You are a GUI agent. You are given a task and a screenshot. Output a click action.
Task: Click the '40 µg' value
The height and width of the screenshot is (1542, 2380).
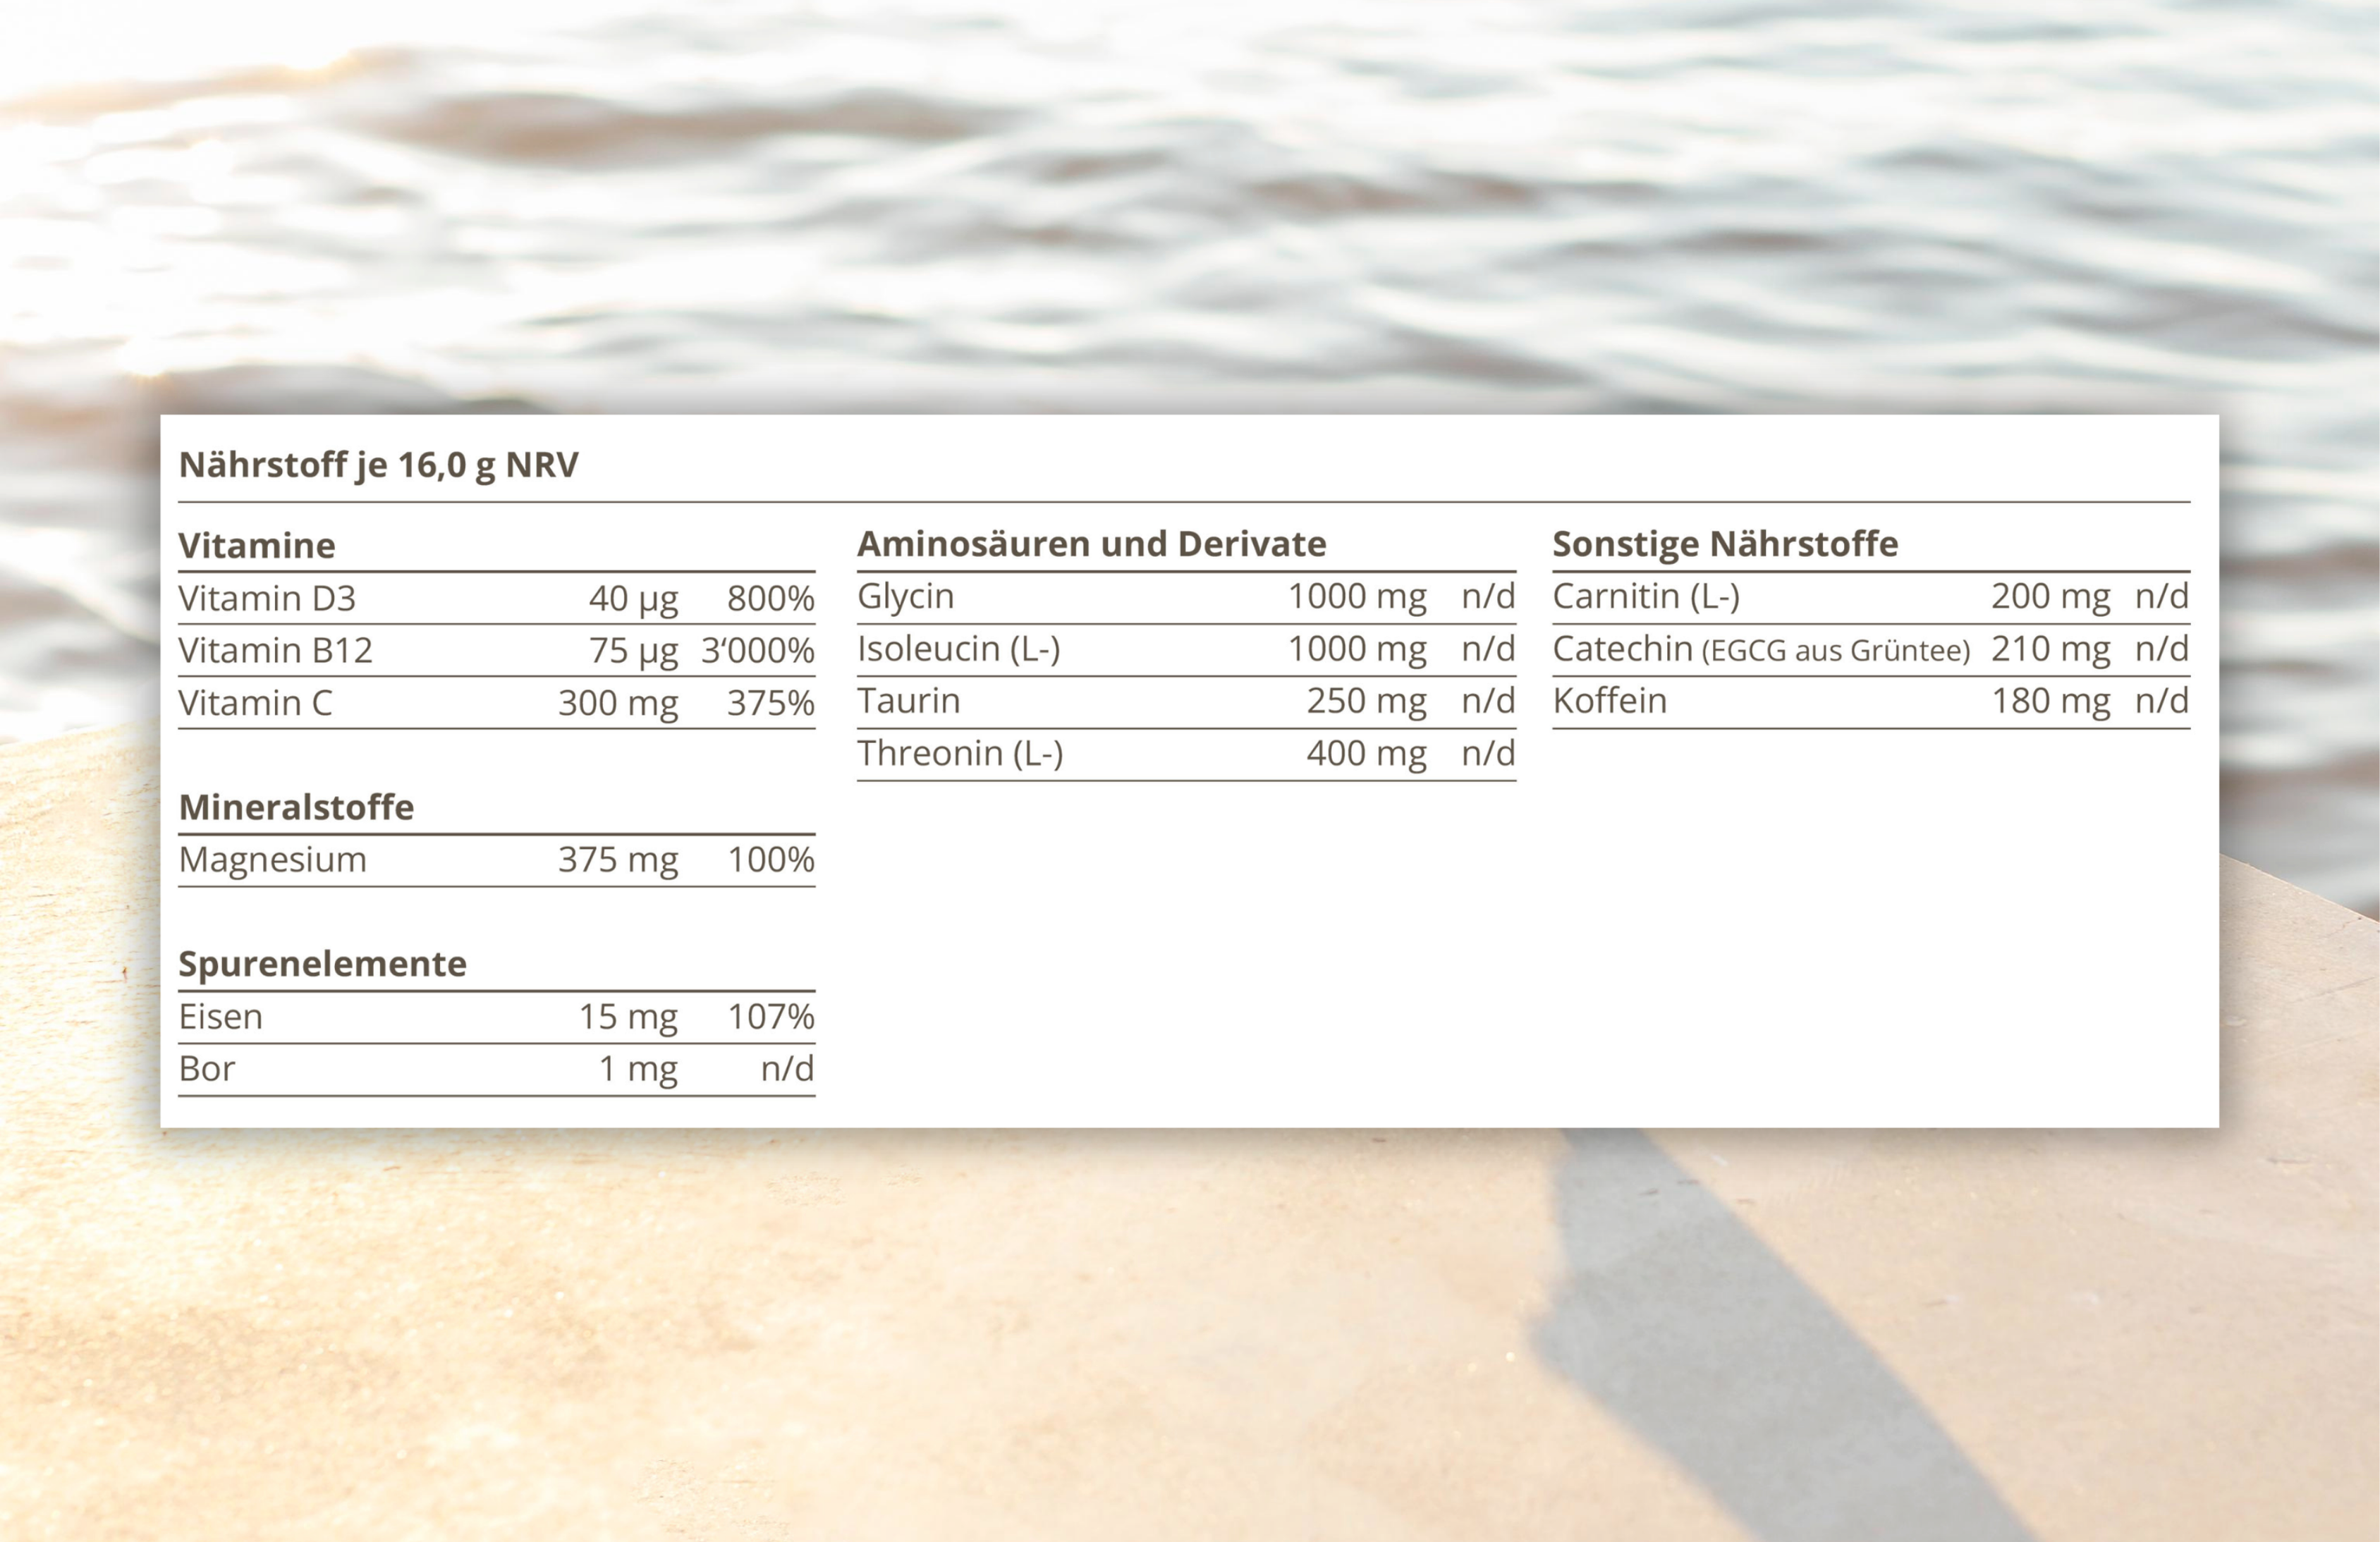point(633,600)
